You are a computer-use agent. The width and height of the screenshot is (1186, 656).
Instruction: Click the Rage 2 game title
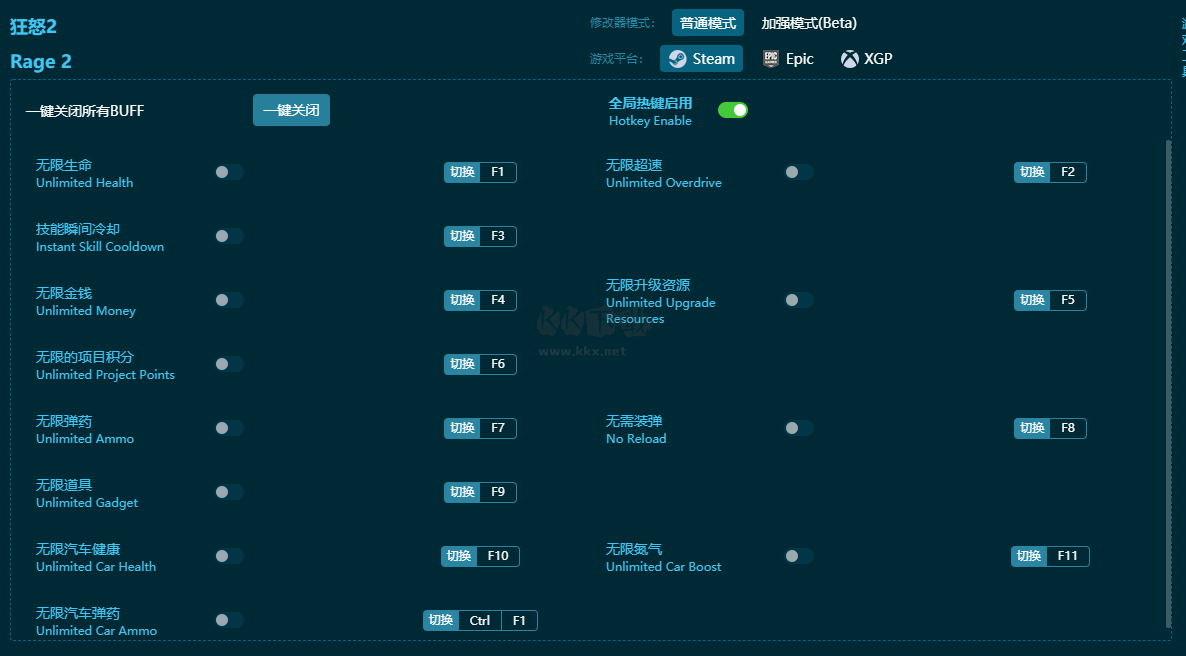click(41, 61)
